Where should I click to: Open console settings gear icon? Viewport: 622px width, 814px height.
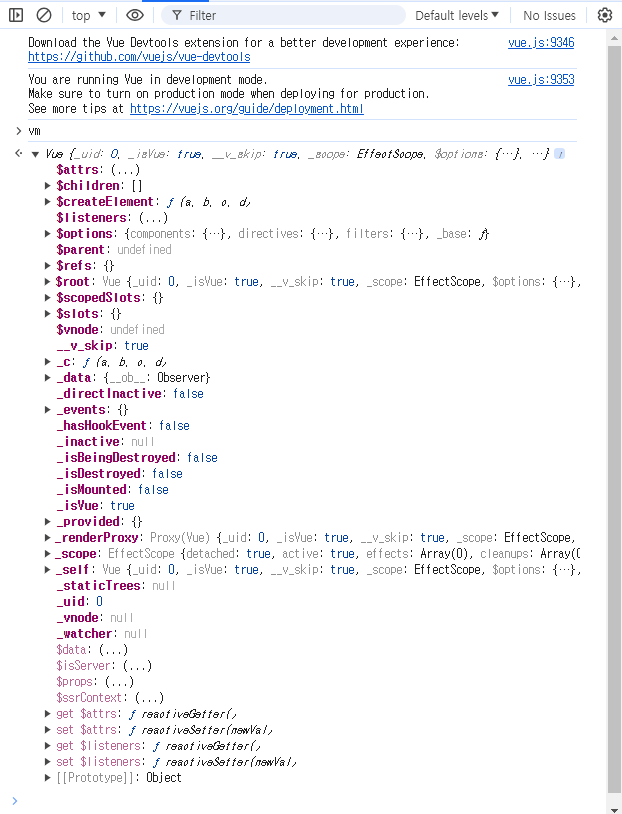point(605,16)
